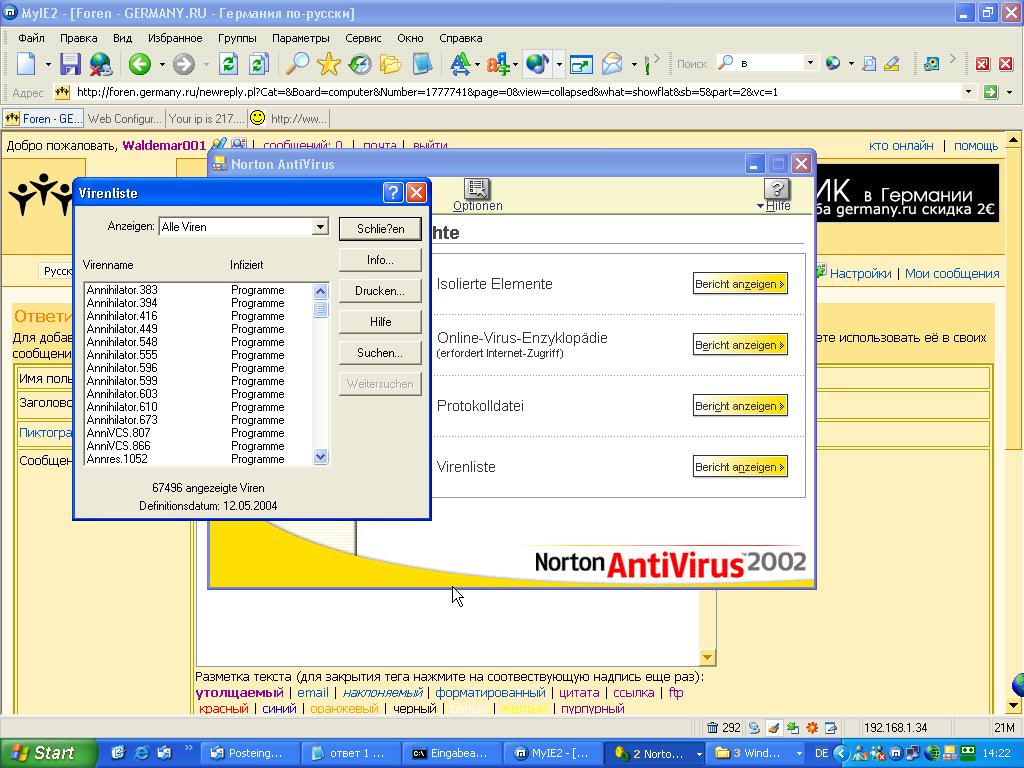Click the Suchen... button
The width and height of the screenshot is (1024, 768).
click(x=380, y=353)
